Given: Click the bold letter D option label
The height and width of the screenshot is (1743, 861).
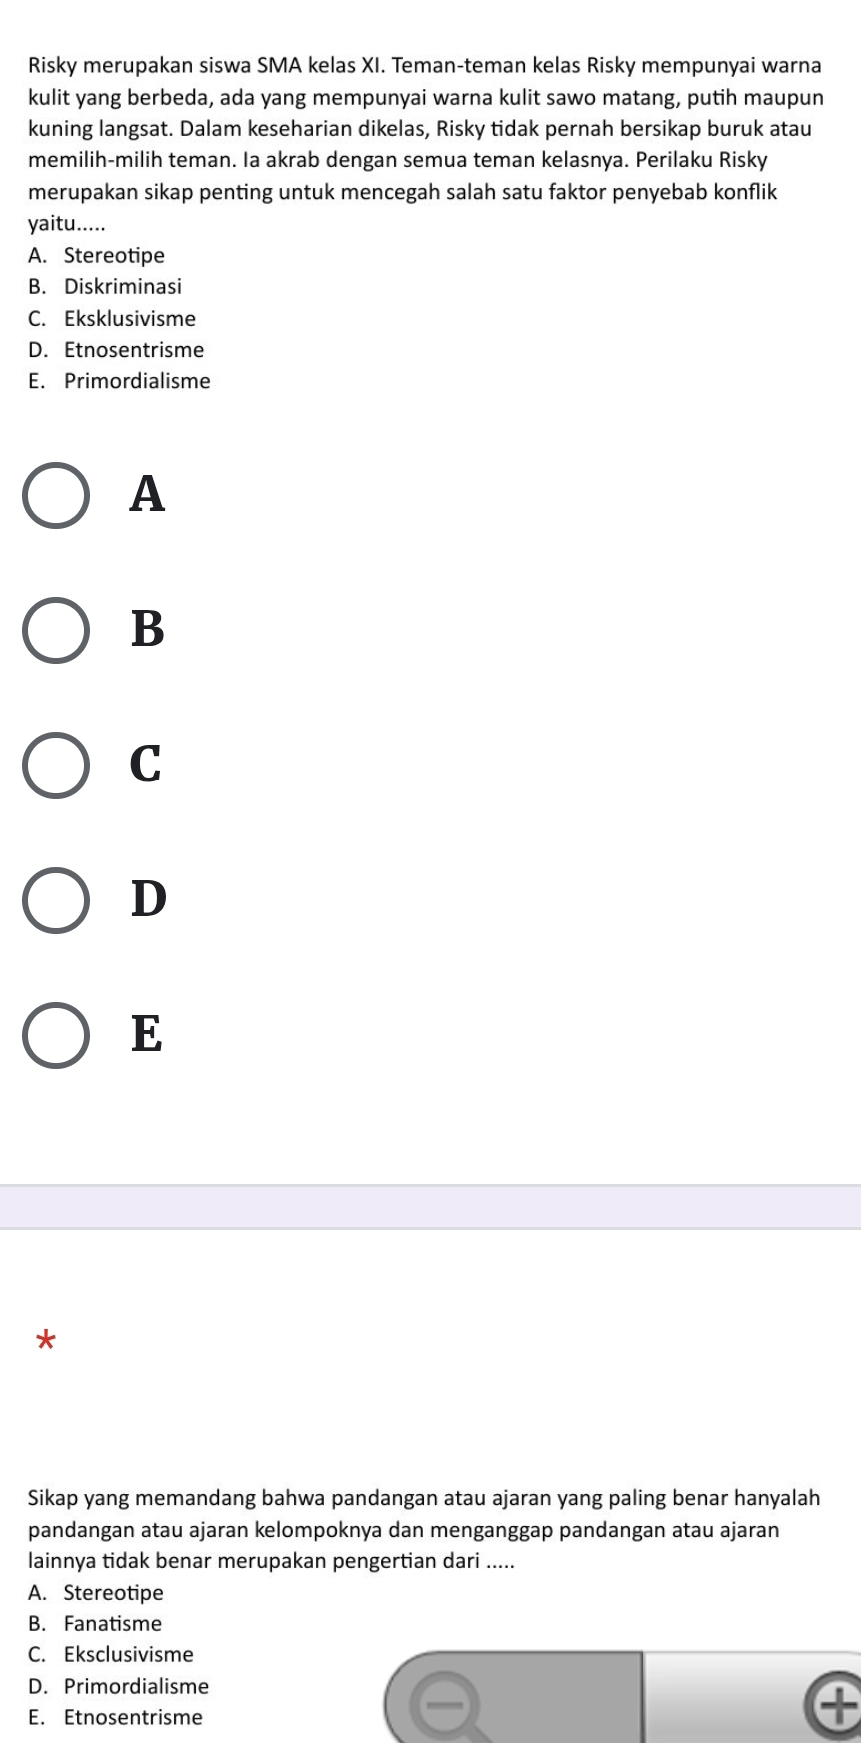Looking at the screenshot, I should [x=149, y=899].
